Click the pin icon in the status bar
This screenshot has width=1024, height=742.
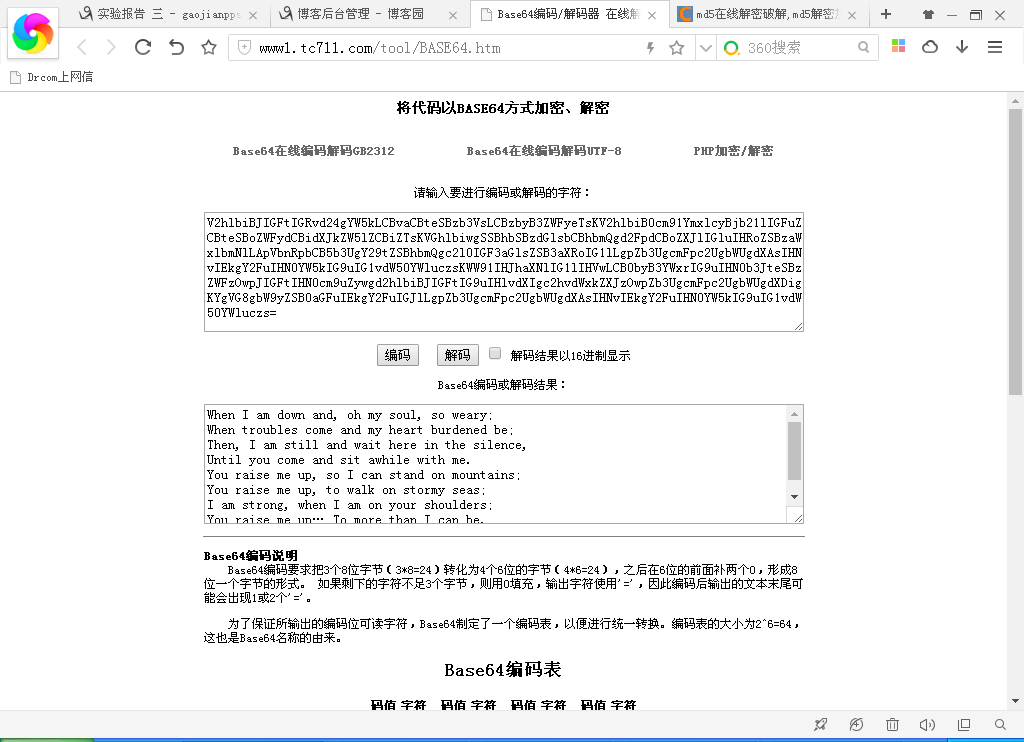pyautogui.click(x=820, y=724)
